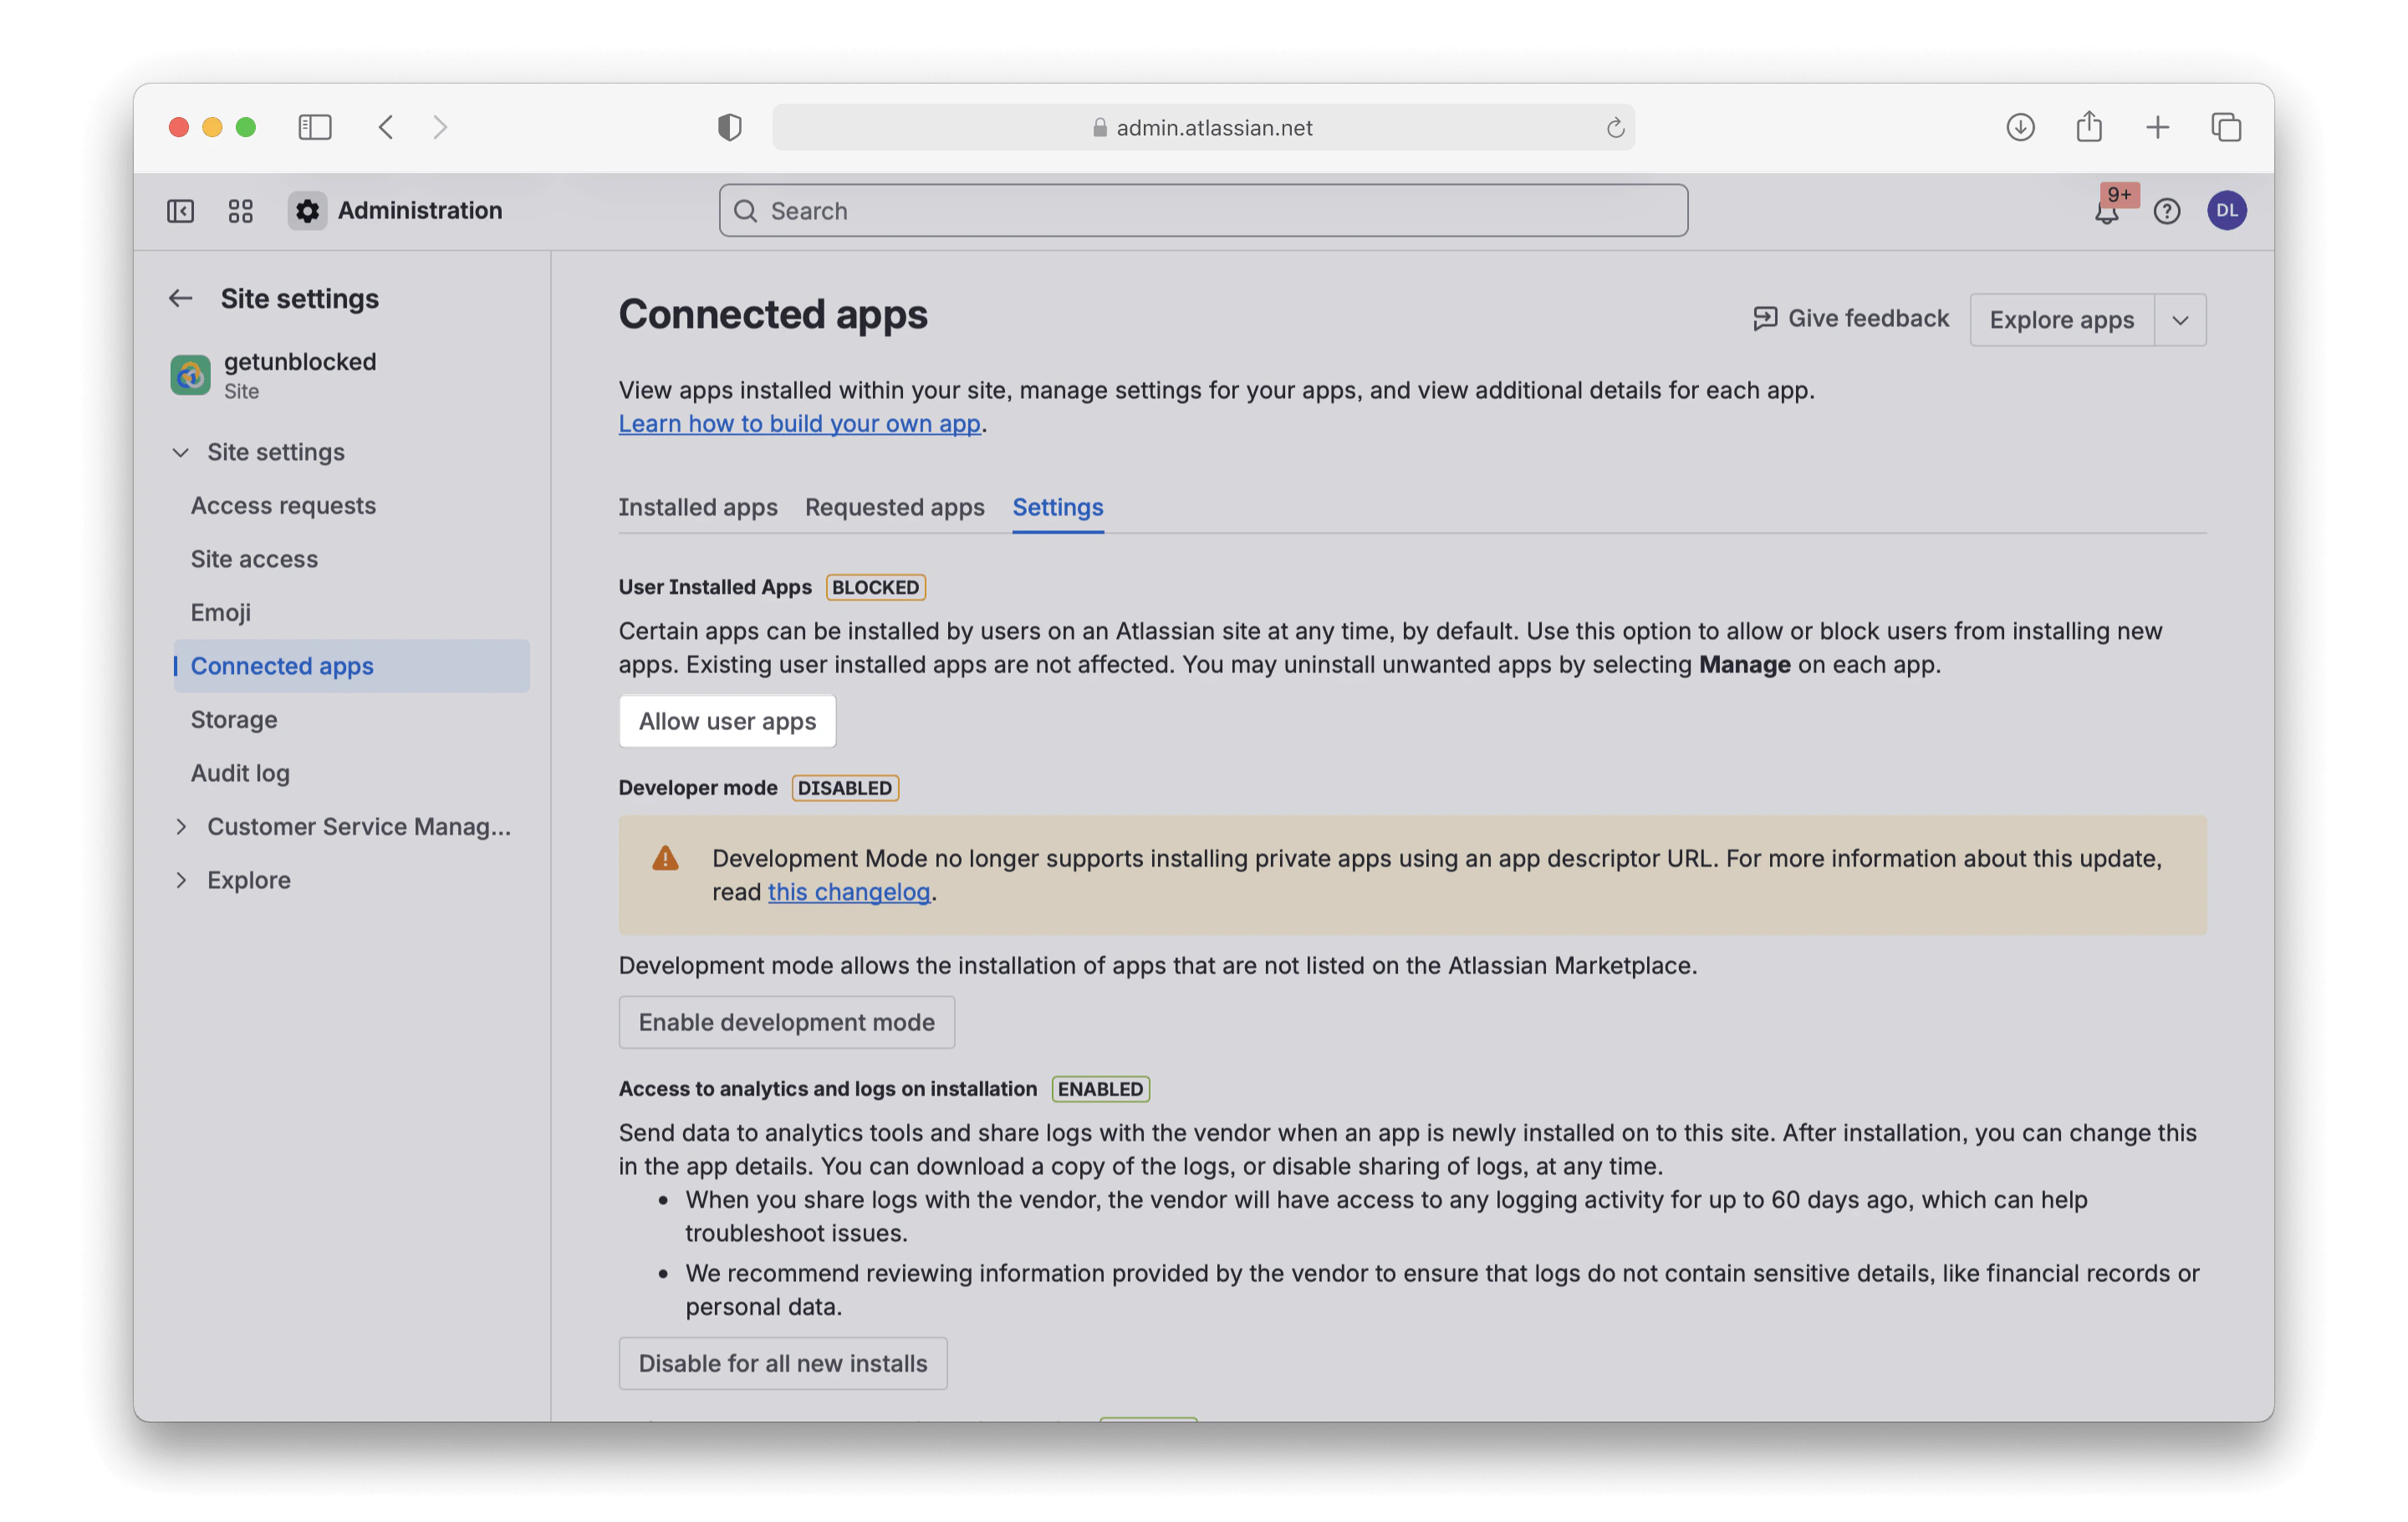2408x1522 pixels.
Task: Go forward with the browser forward arrow
Action: [x=440, y=127]
